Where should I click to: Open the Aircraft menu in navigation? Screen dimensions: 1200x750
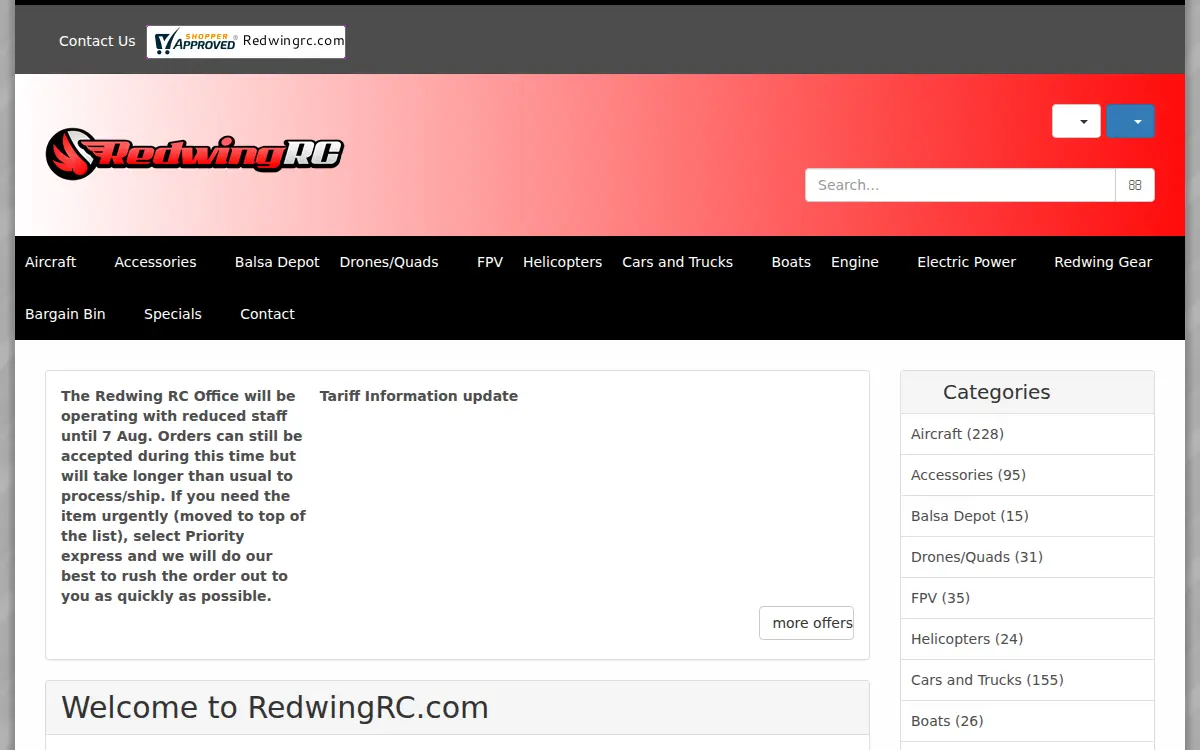[x=51, y=262]
